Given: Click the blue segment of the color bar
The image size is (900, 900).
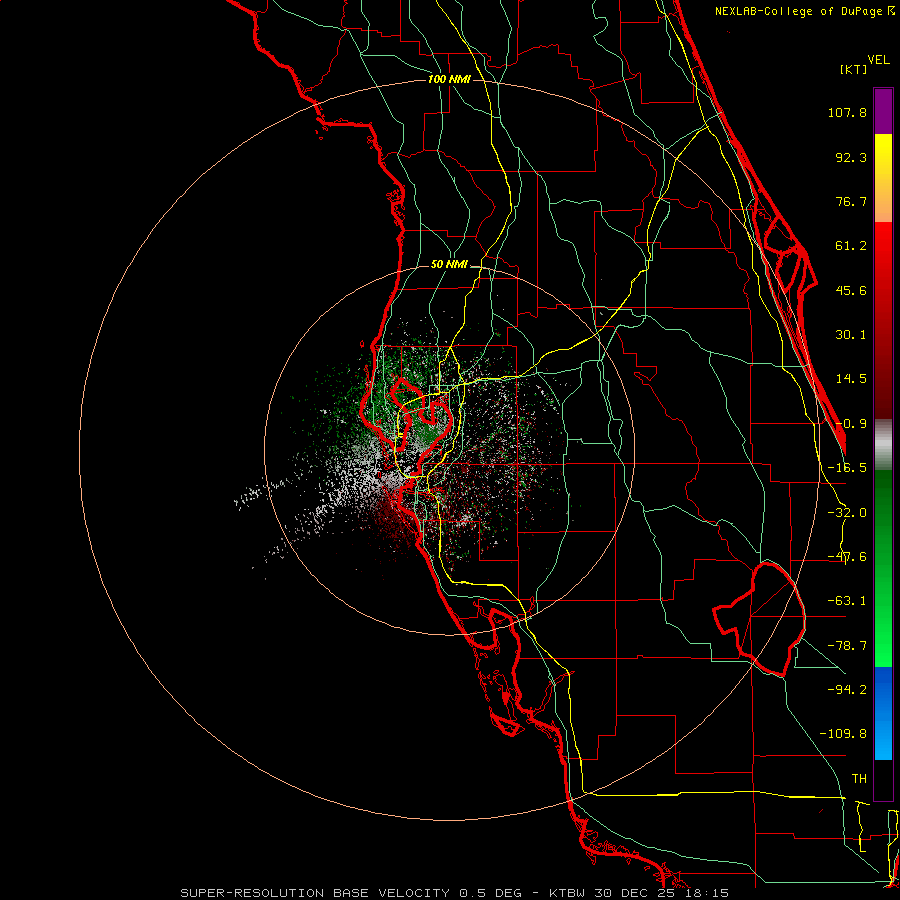Looking at the screenshot, I should pos(883,713).
